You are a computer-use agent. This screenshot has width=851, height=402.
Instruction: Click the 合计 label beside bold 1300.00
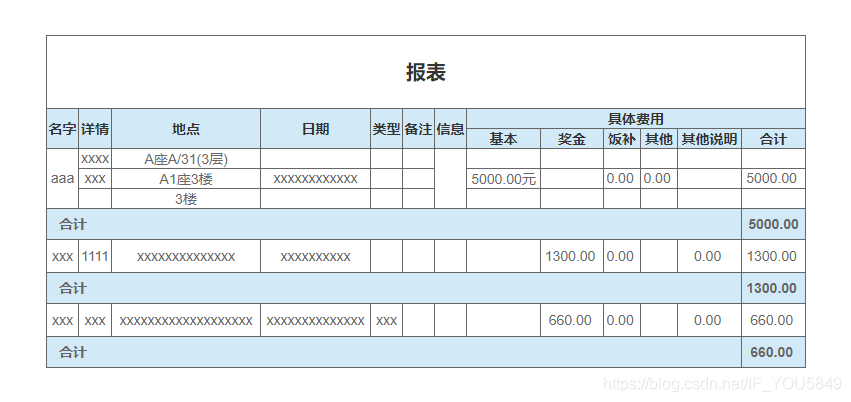click(73, 288)
